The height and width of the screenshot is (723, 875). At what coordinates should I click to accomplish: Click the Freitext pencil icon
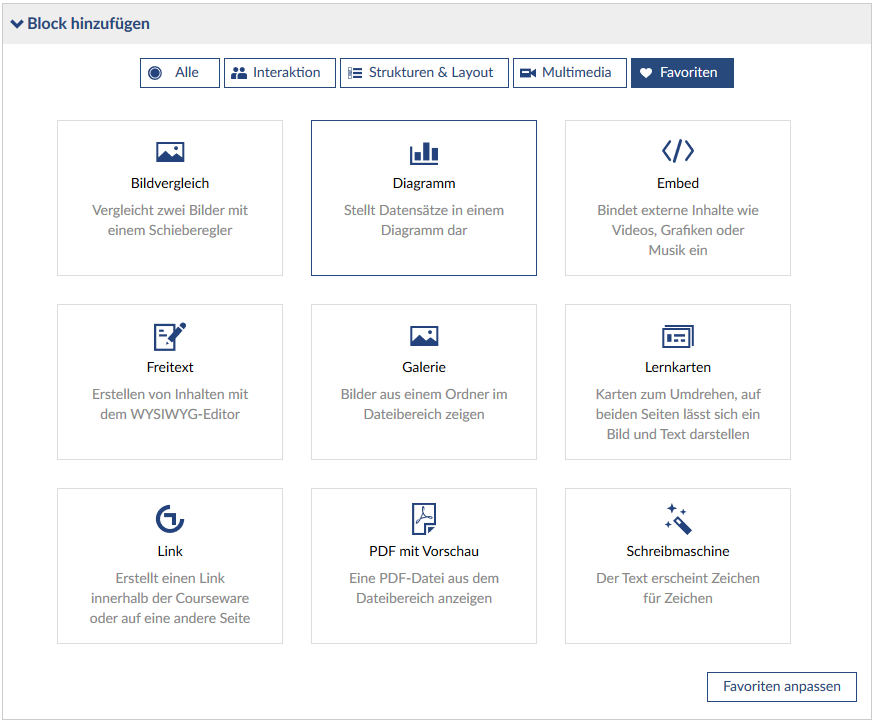coord(170,336)
